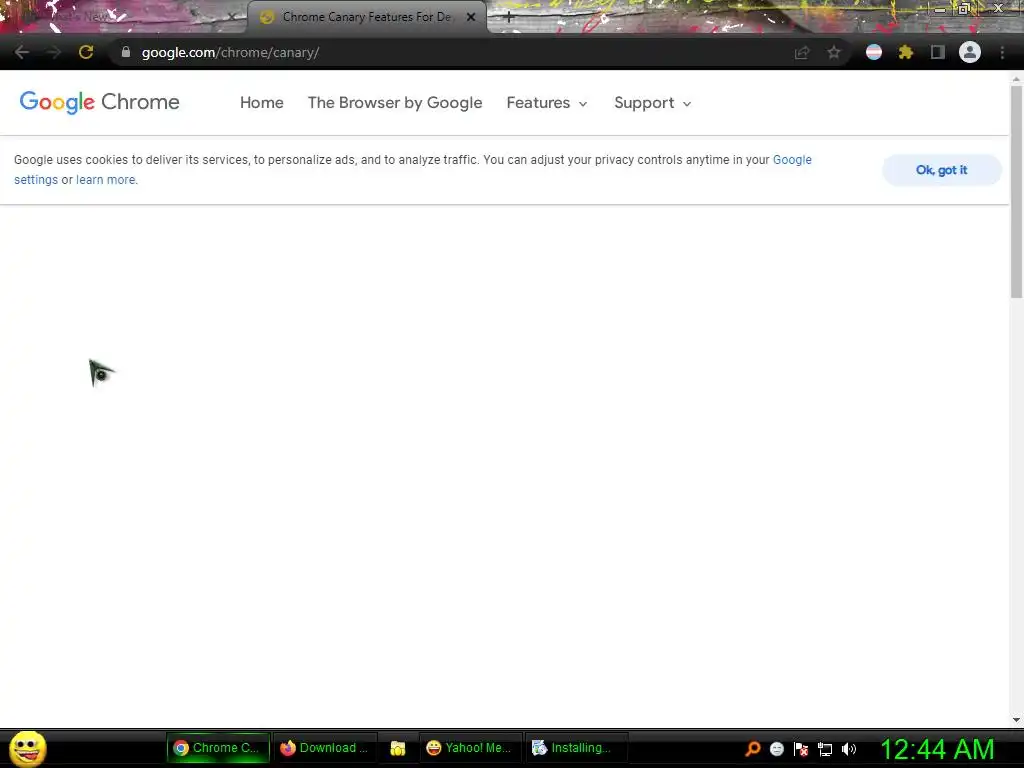Click the page vertical scrollbar thumb
Screen dimensions: 1024x768
point(1016,191)
